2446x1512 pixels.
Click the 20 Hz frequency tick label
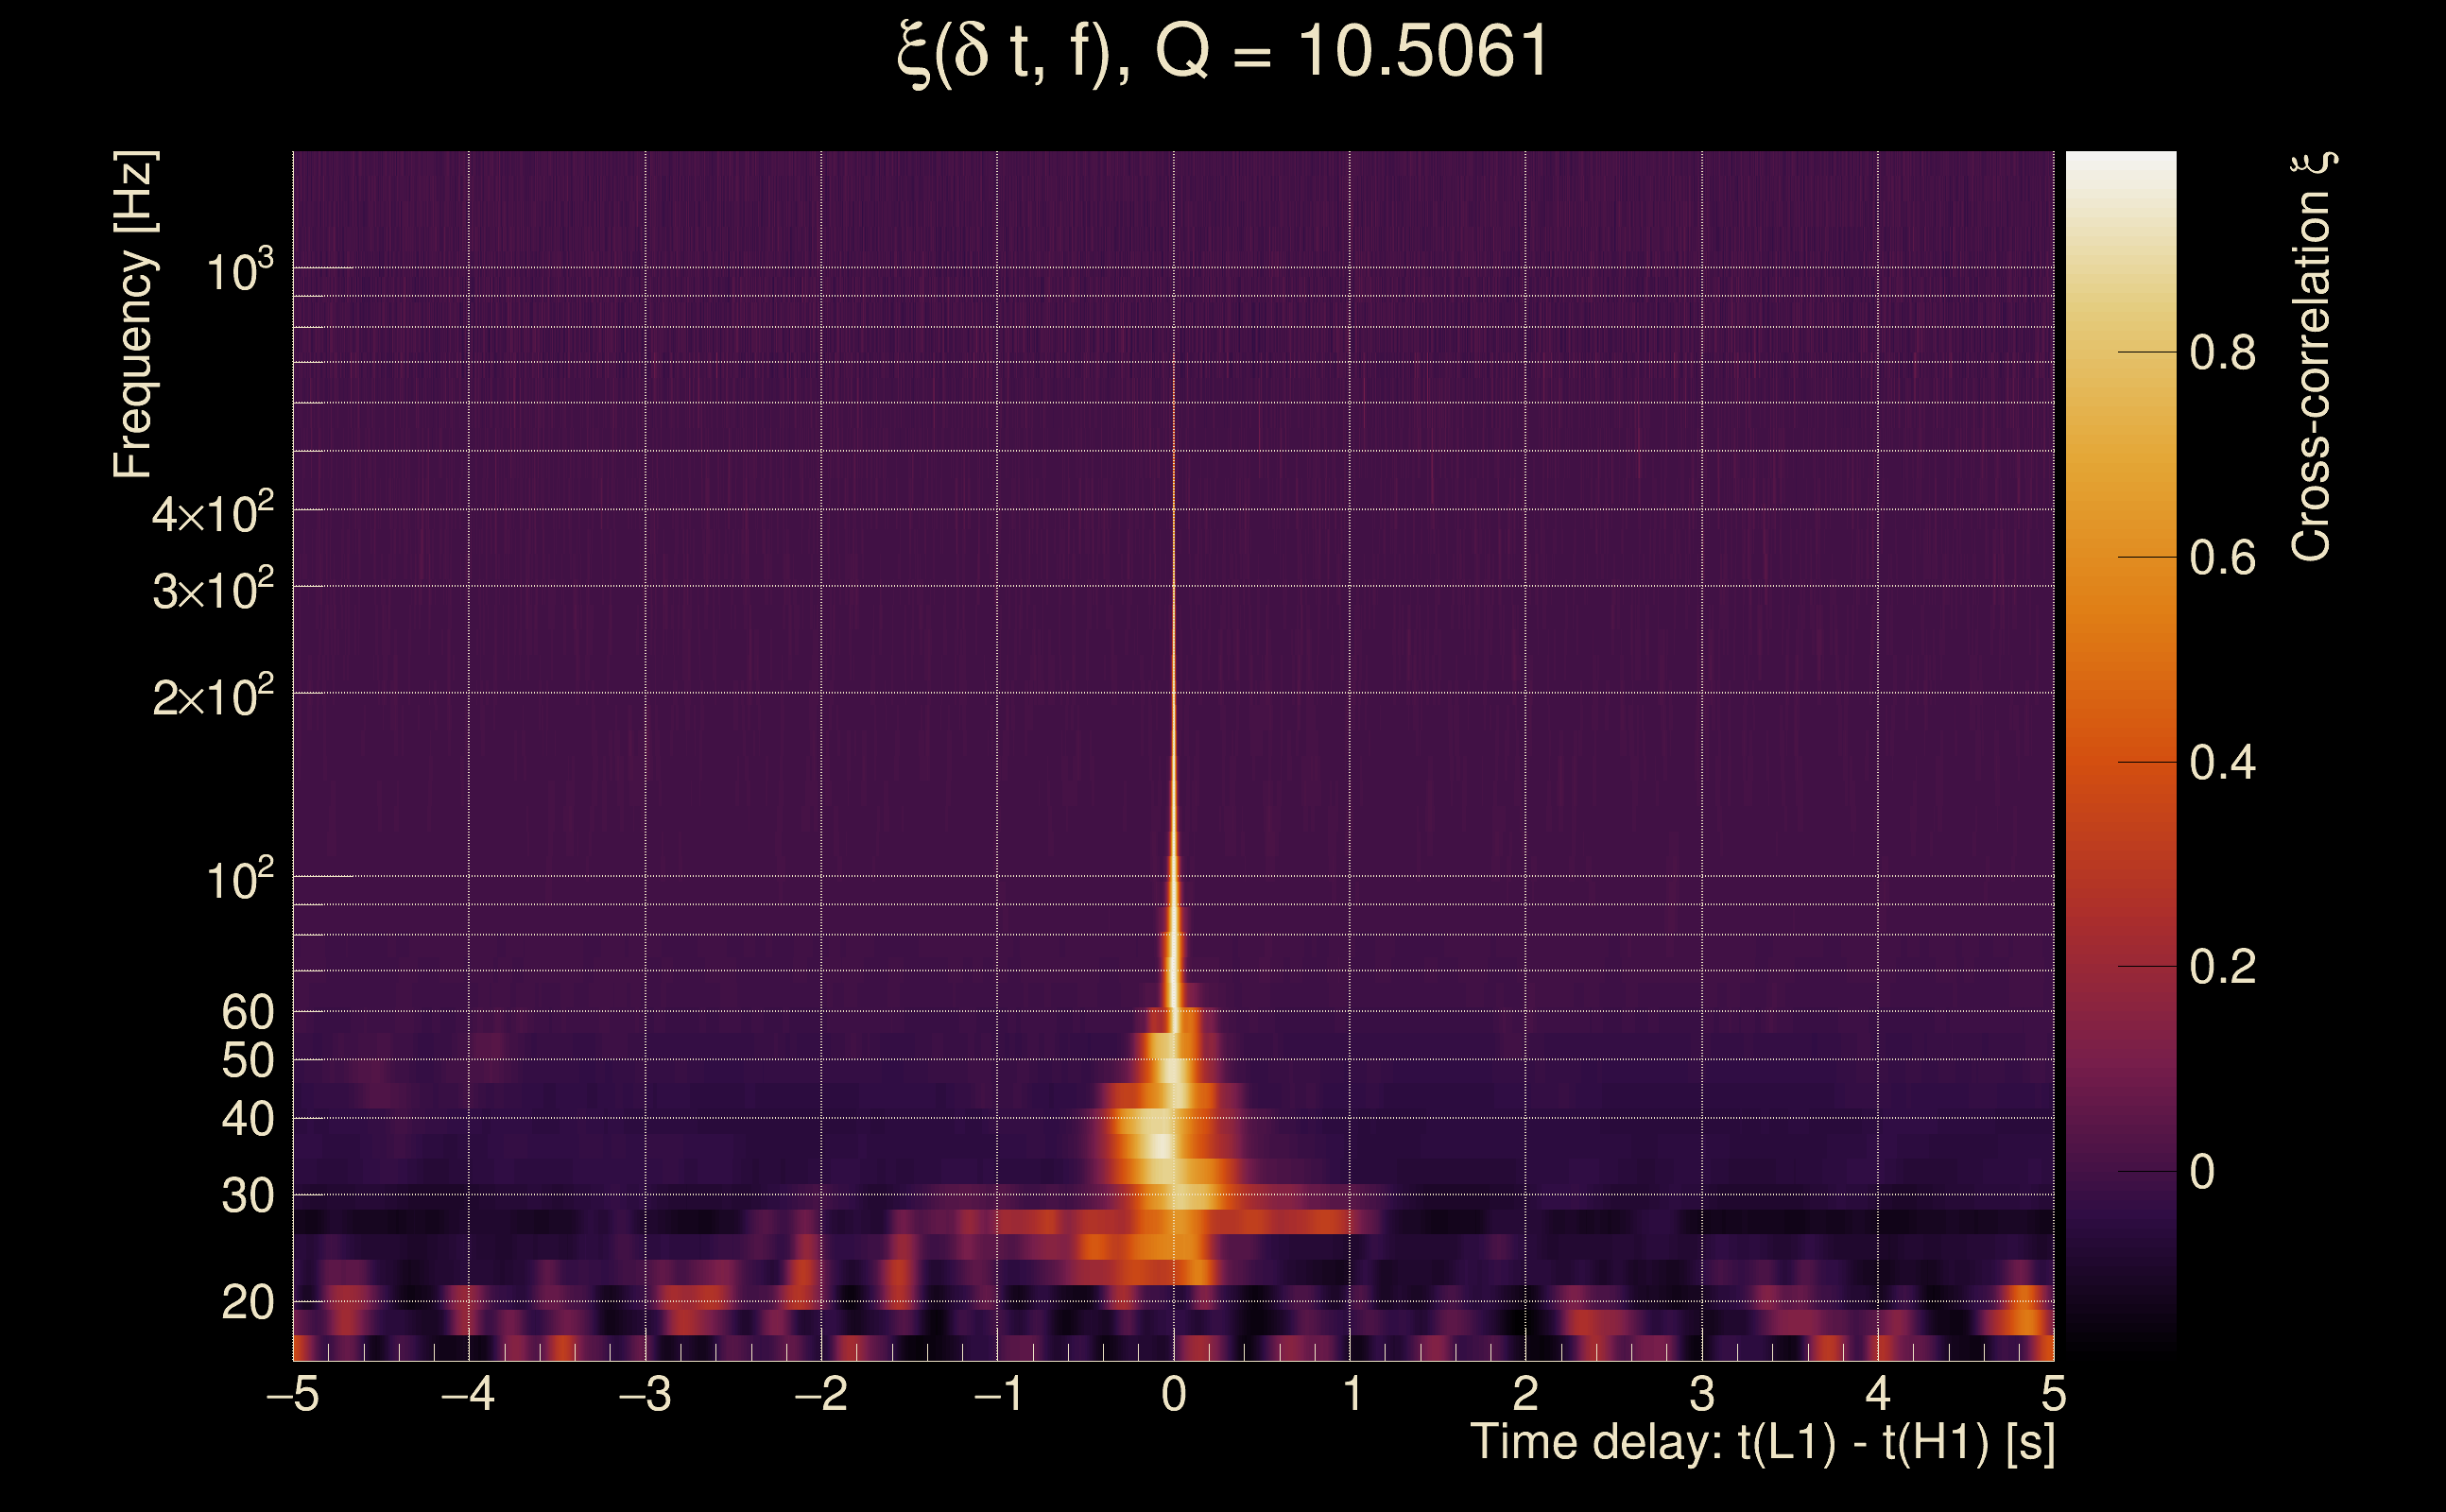[247, 1303]
